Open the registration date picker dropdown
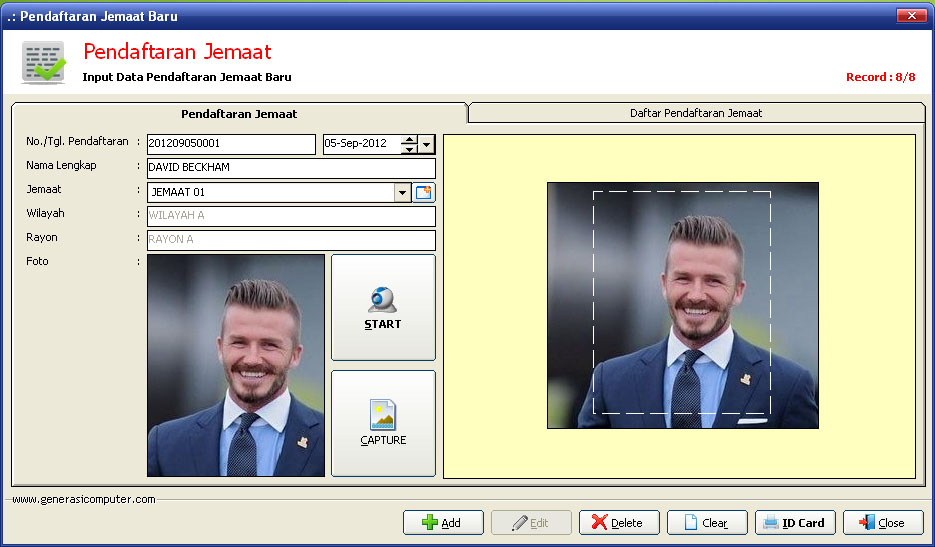This screenshot has width=935, height=547. [x=427, y=144]
